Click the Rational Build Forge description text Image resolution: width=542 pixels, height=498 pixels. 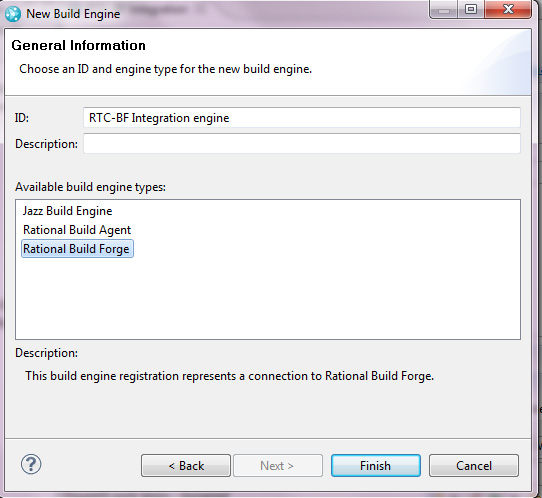coord(229,376)
